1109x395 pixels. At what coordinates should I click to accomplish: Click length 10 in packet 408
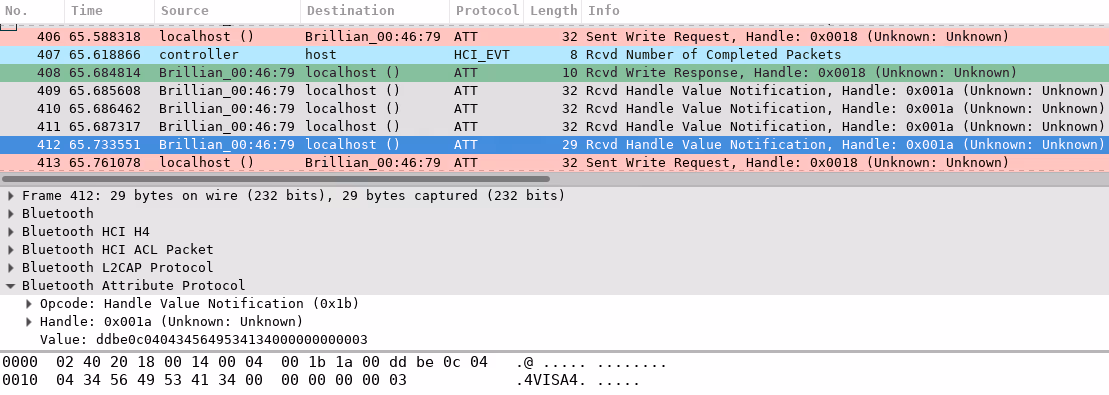(571, 72)
